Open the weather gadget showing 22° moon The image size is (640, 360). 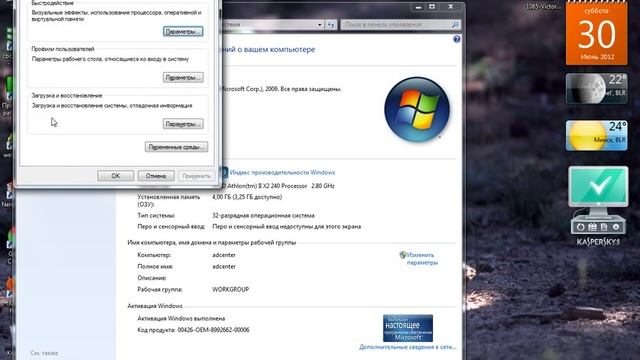point(596,89)
